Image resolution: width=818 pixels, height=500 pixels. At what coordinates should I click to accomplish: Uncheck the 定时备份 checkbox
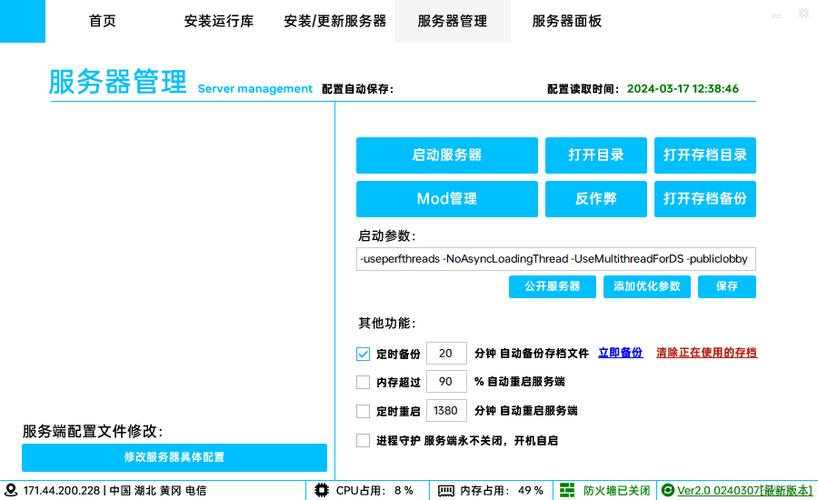pos(363,354)
